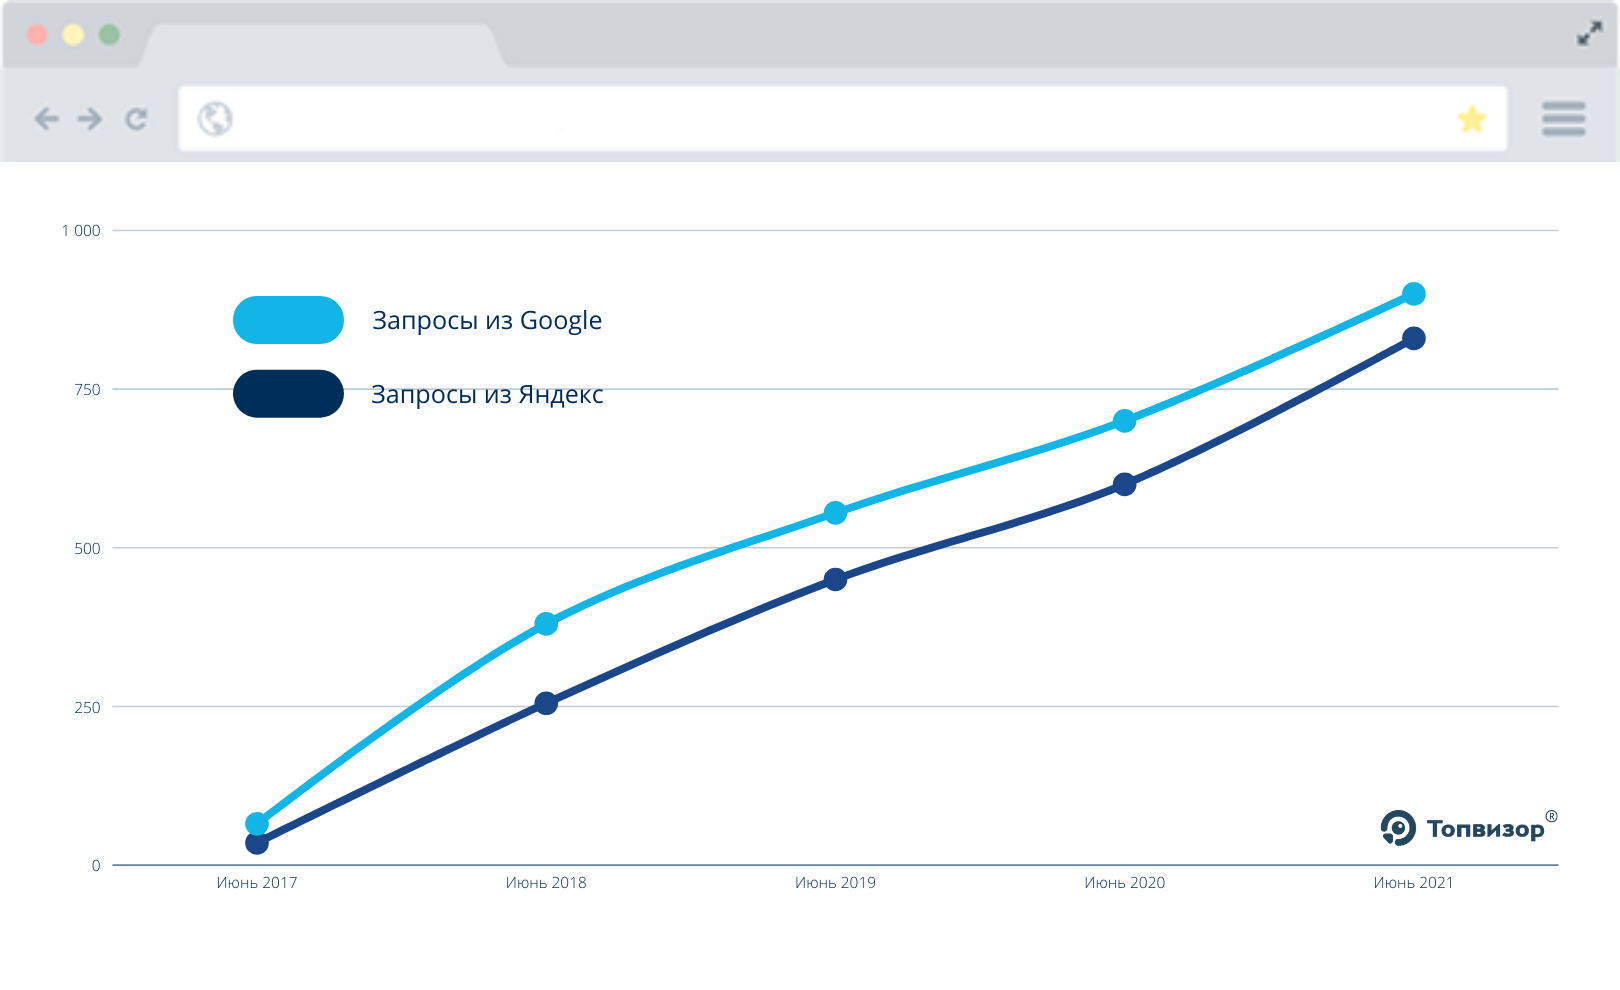Click the 'Запросы из Яндекс' legend label

[487, 395]
